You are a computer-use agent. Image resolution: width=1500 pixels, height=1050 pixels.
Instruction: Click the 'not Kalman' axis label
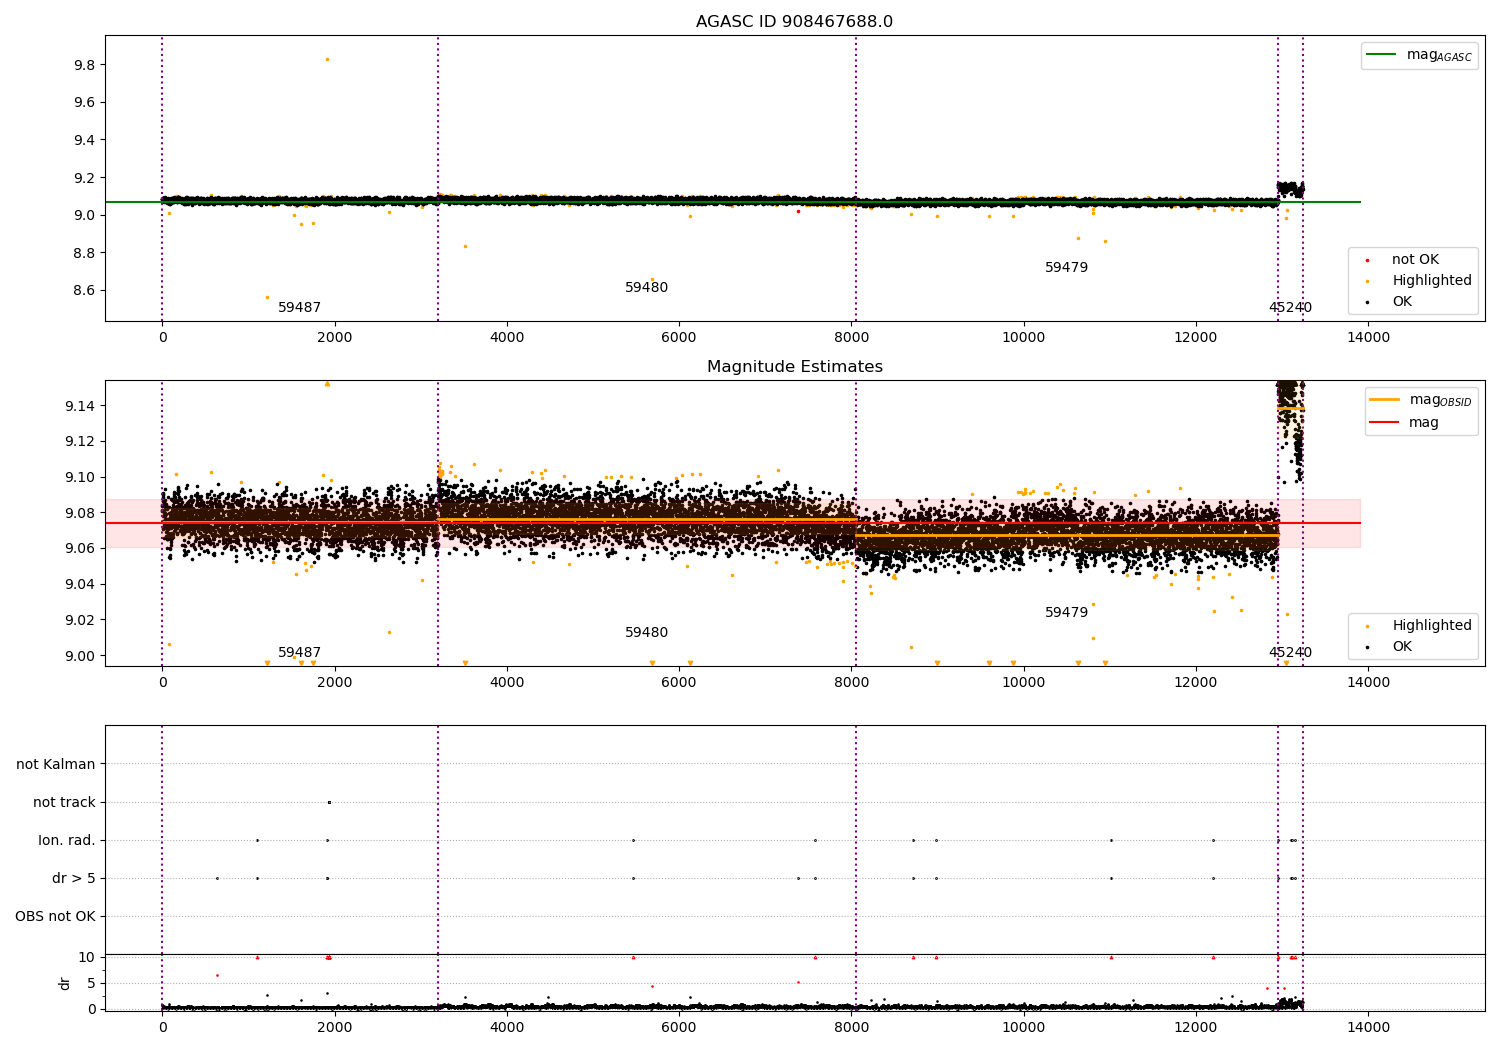pyautogui.click(x=56, y=765)
